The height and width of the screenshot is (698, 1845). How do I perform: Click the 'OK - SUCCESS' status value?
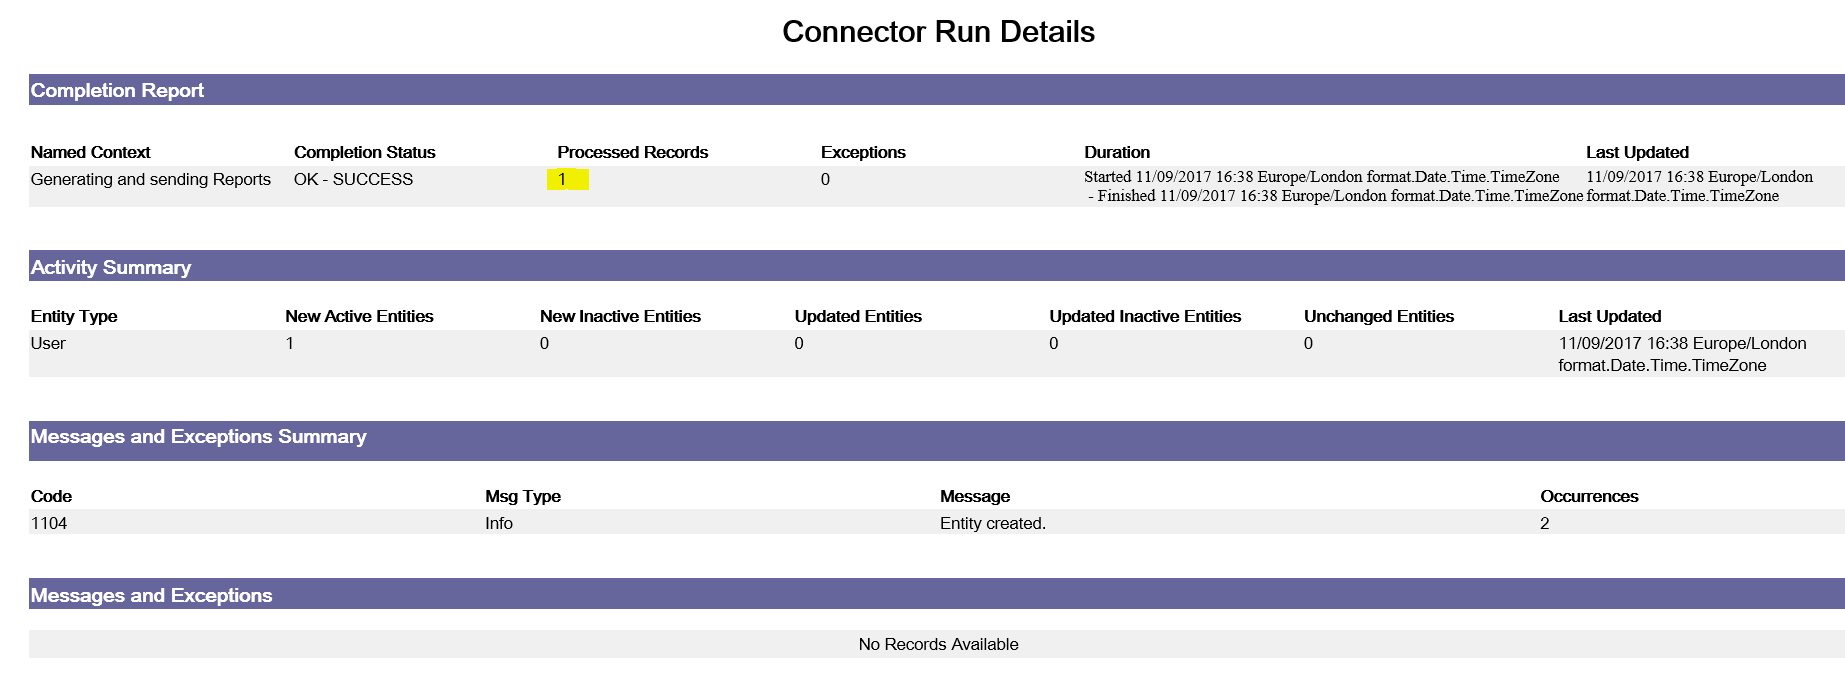(353, 179)
